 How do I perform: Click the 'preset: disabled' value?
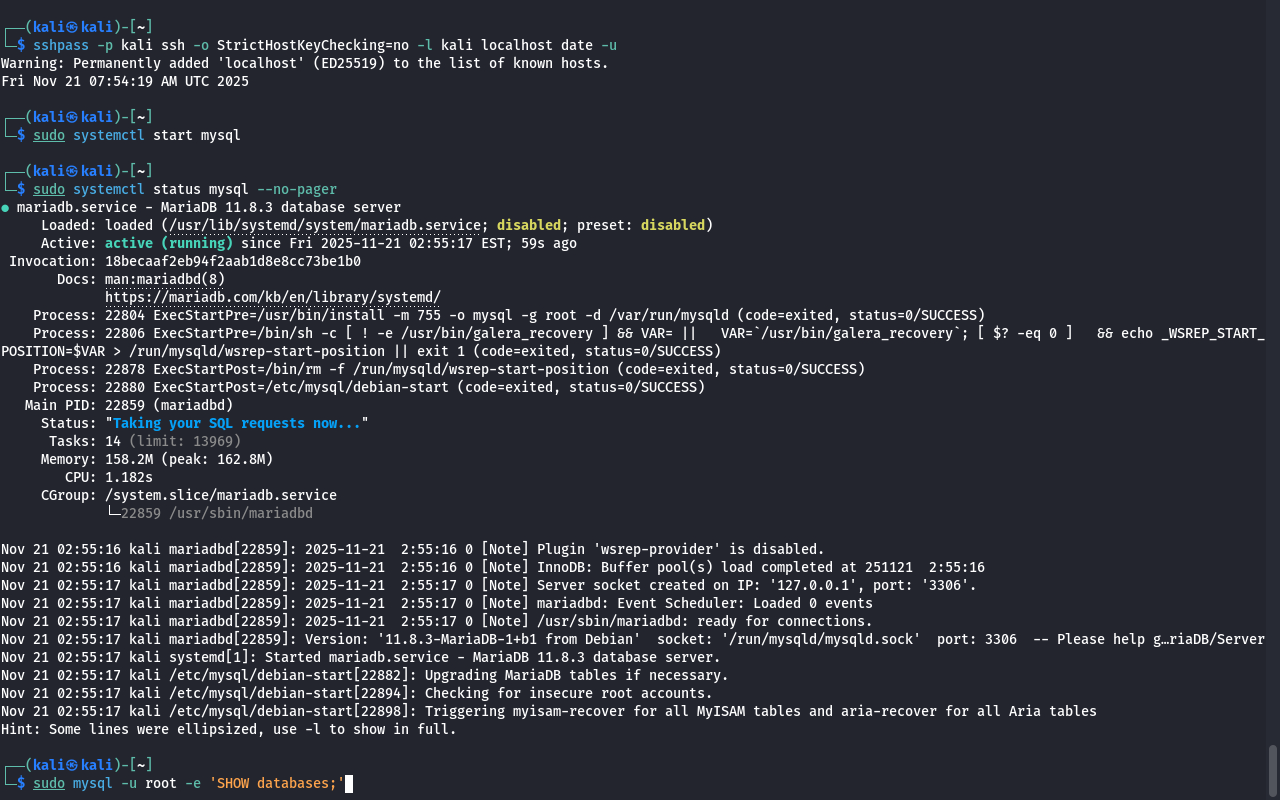click(x=676, y=225)
